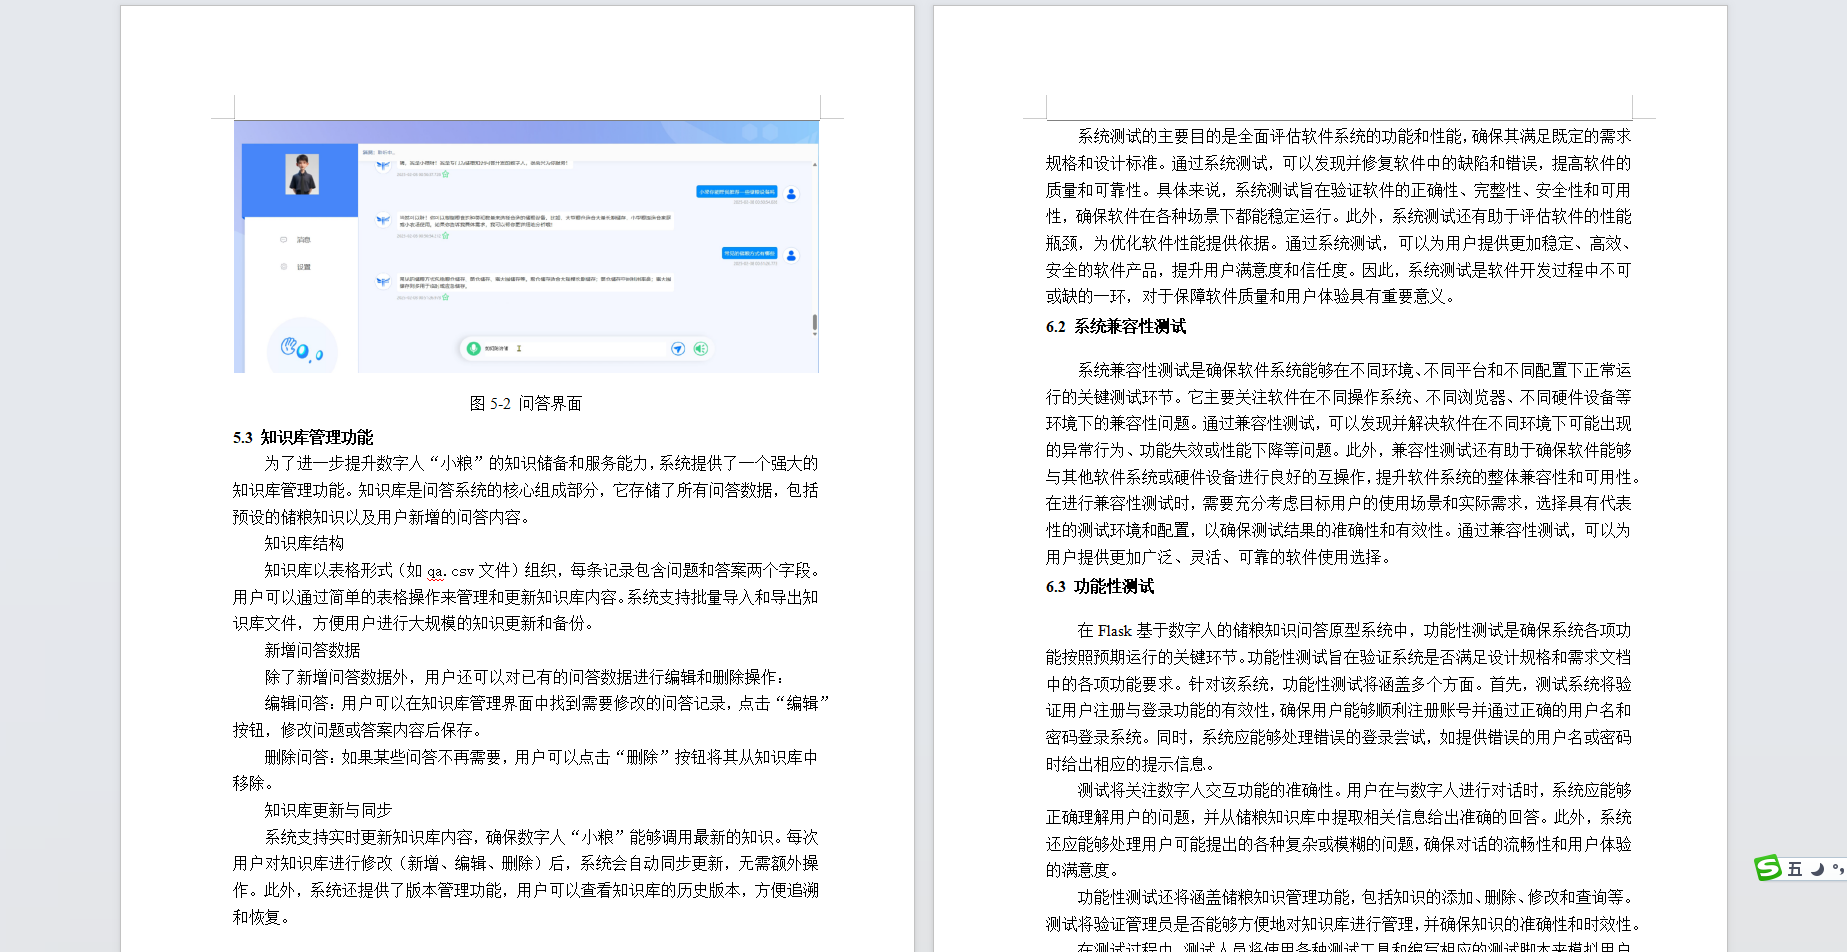Screen dimensions: 1847x952
Task: Click the line starting 编辑问答：用户可以在知识库
Action: (546, 703)
